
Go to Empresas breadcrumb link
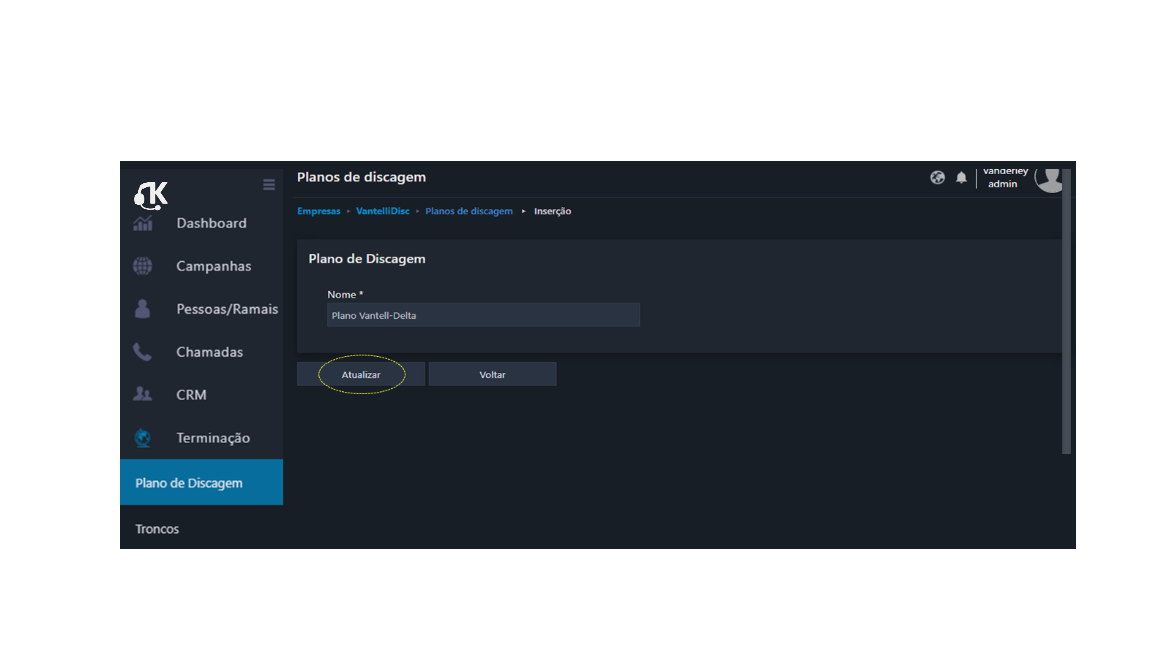pyautogui.click(x=319, y=211)
